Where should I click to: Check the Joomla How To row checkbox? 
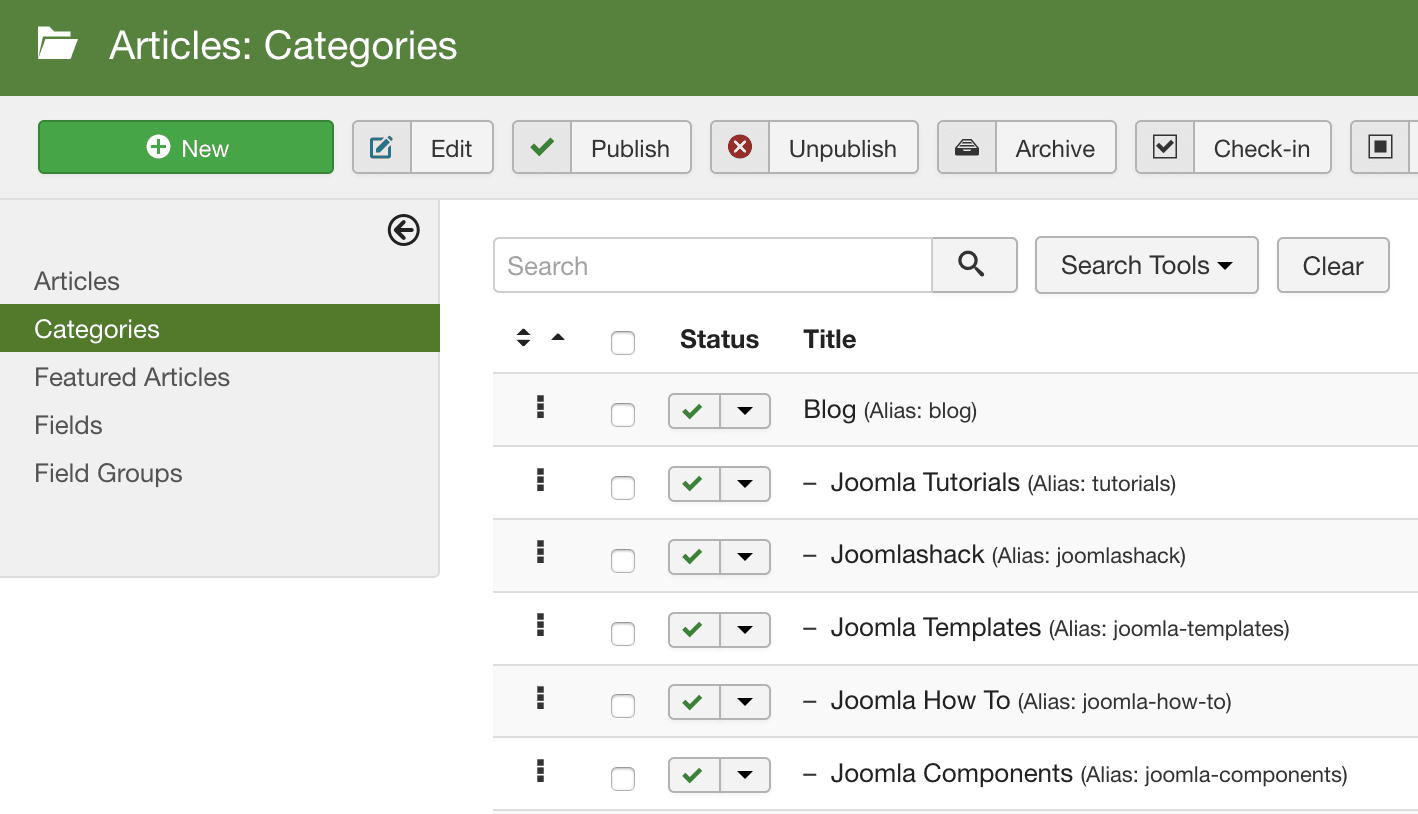[623, 707]
